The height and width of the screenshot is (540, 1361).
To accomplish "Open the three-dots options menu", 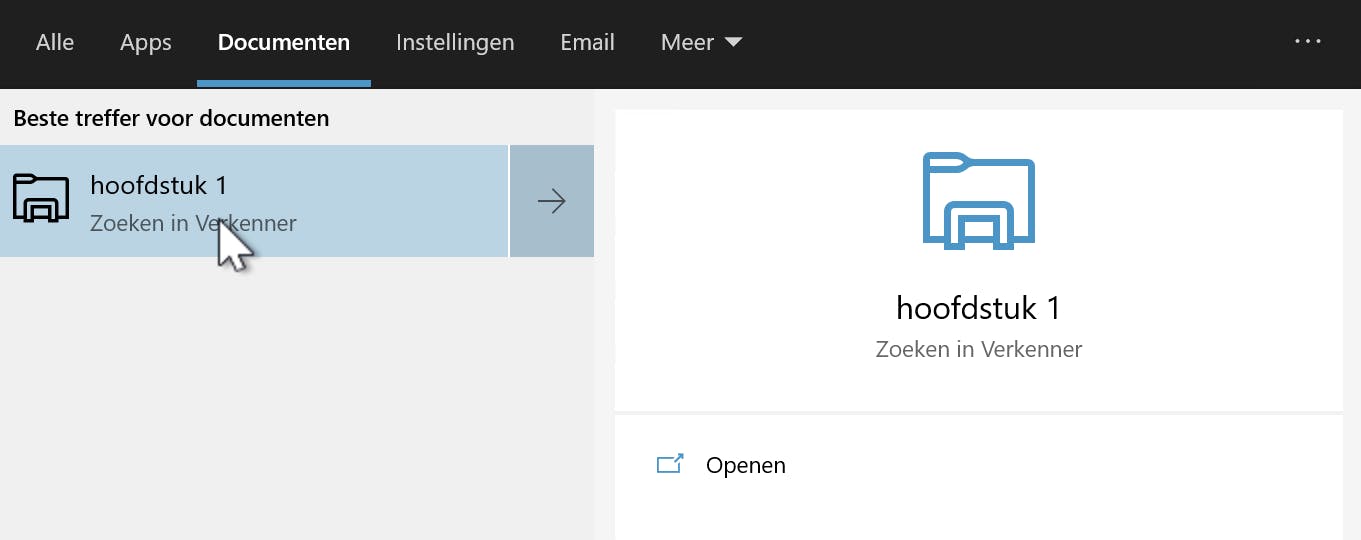I will (x=1308, y=42).
